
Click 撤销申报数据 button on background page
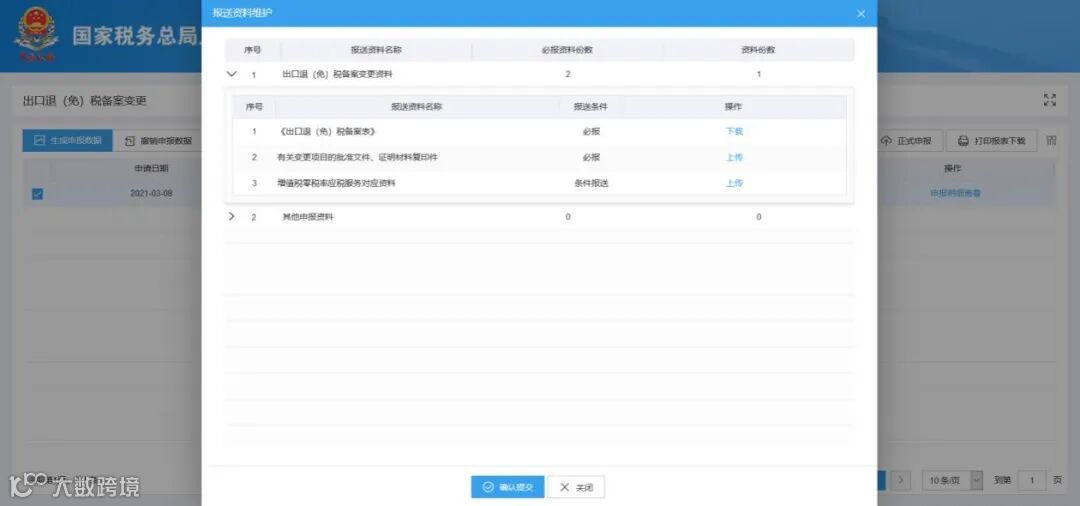158,140
